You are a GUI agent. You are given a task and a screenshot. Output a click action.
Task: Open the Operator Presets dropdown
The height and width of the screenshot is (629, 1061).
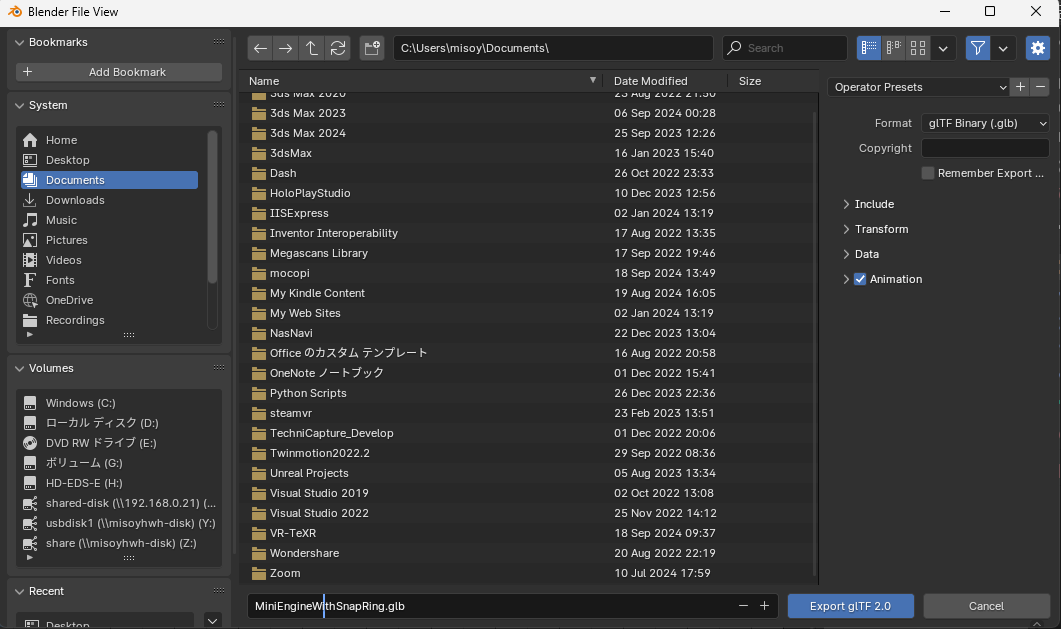click(918, 87)
